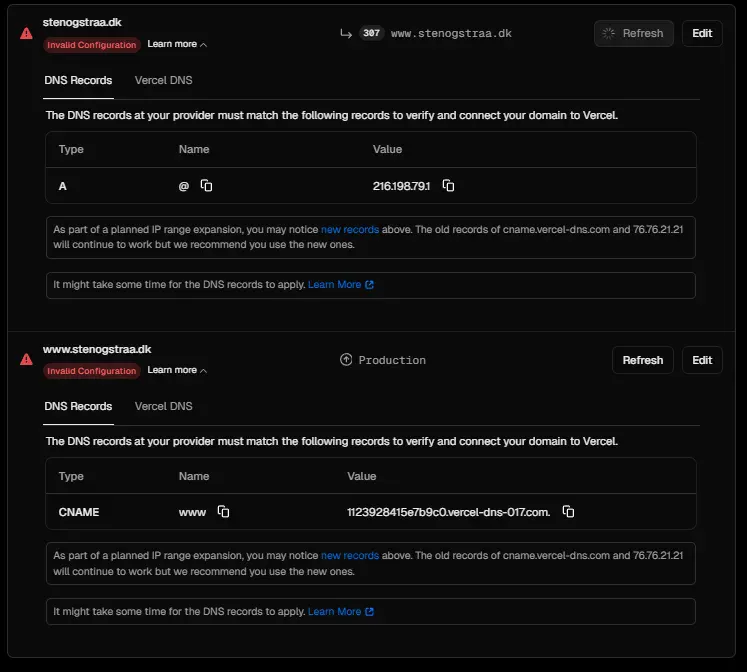The width and height of the screenshot is (747, 672).
Task: Select DNS Records tab for stenogstraa.dk
Action: pyautogui.click(x=78, y=80)
